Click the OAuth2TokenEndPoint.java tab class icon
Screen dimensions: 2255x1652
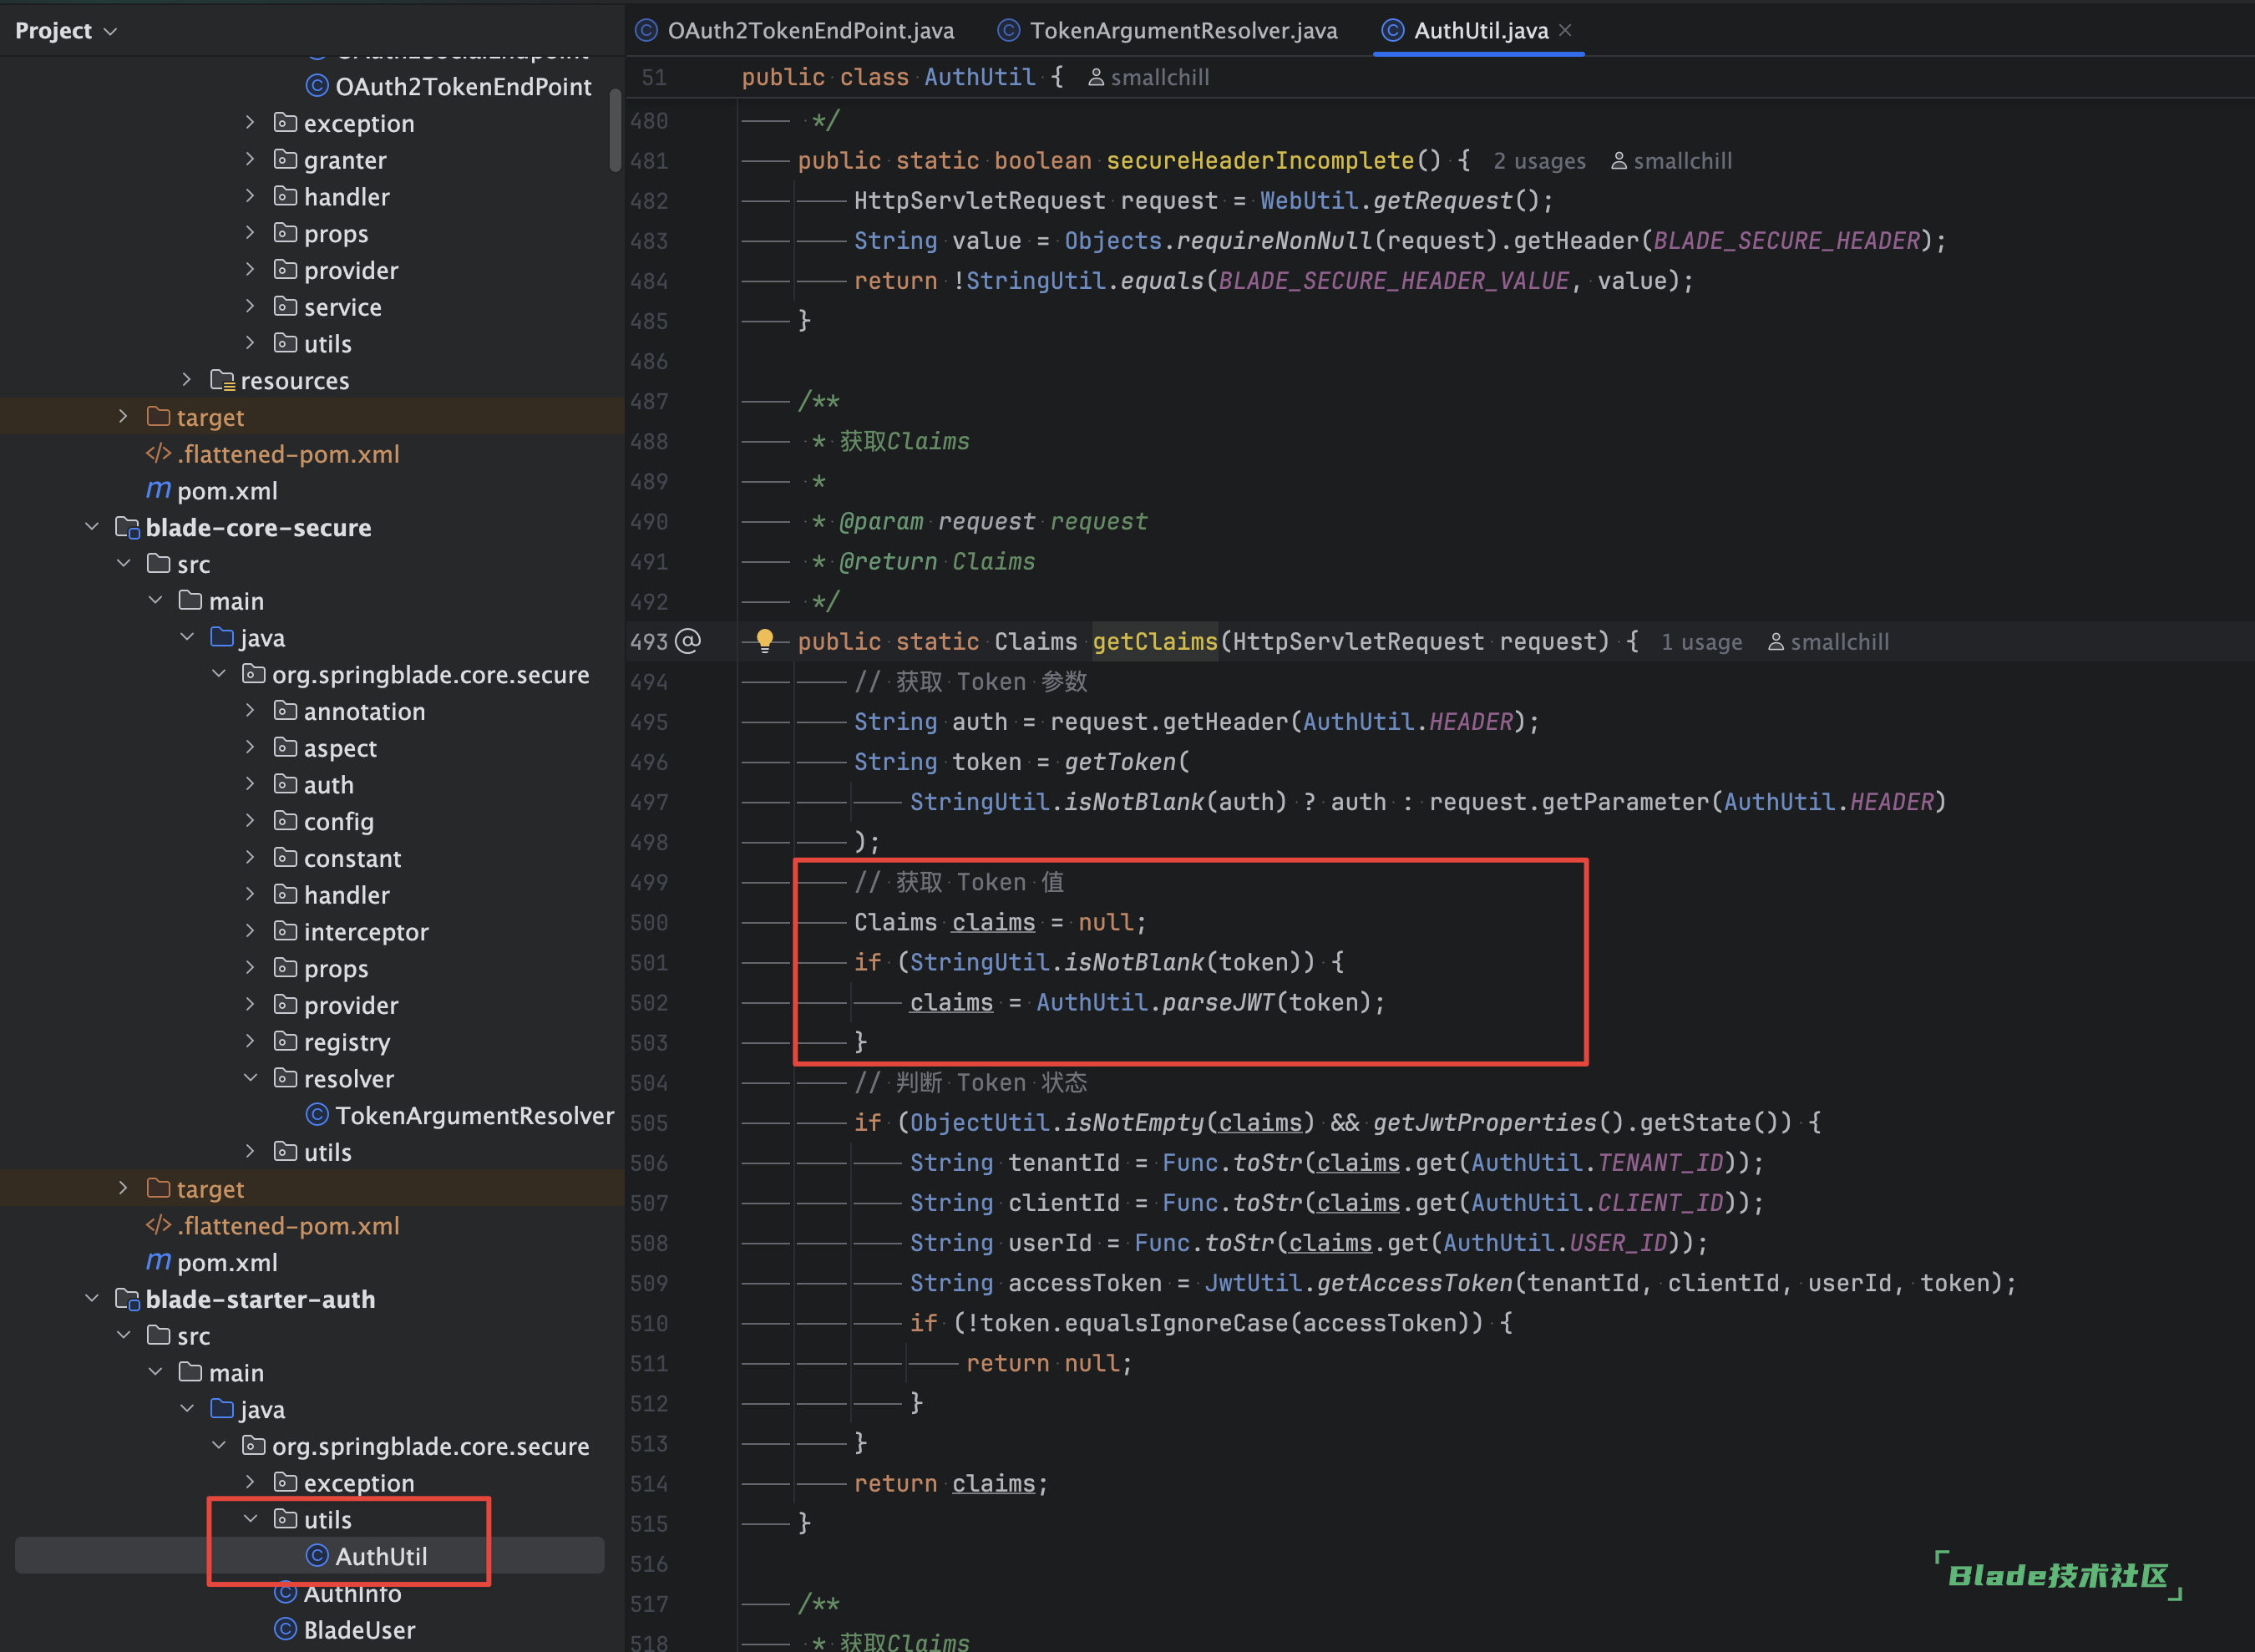coord(647,31)
